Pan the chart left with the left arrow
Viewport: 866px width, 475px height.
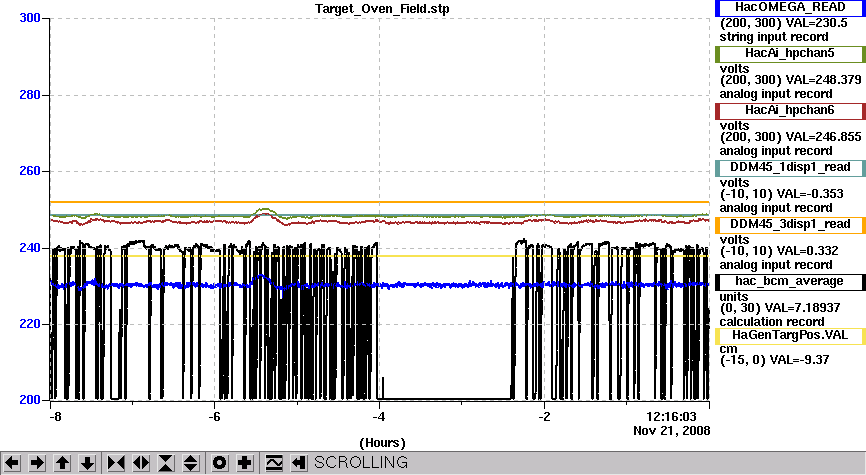click(x=12, y=463)
